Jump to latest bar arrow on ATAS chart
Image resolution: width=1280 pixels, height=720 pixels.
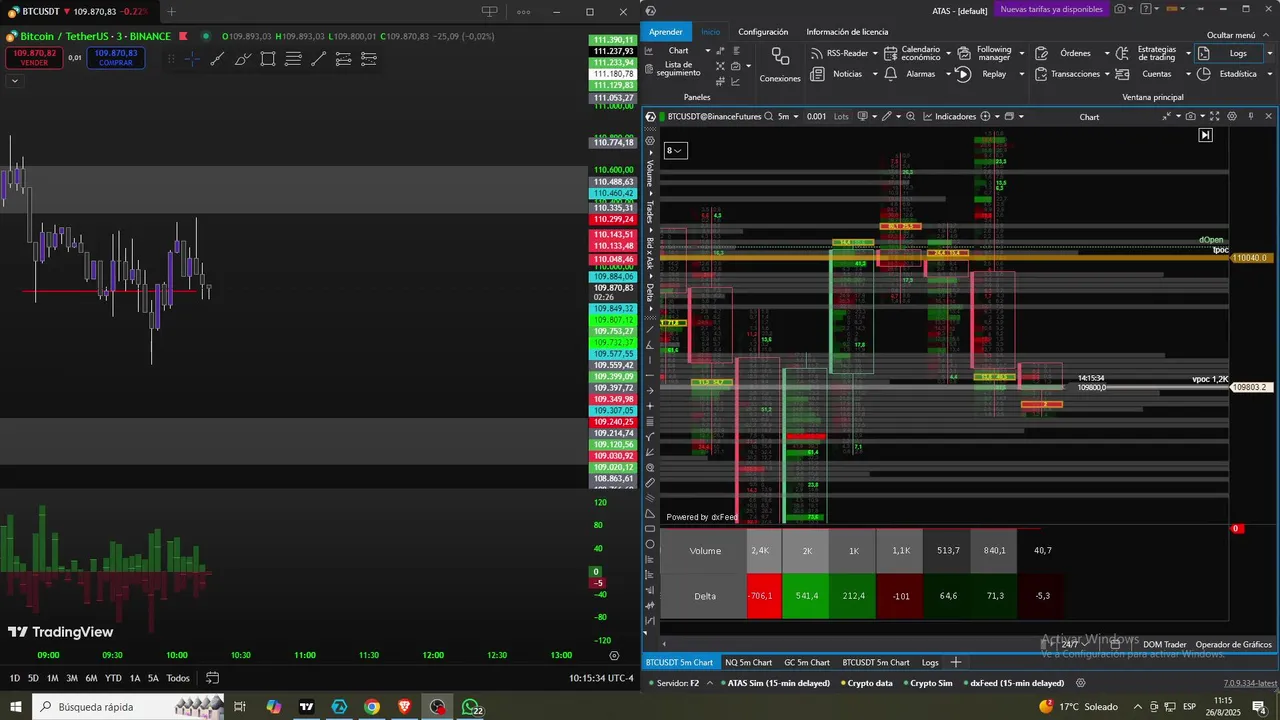coord(1205,134)
